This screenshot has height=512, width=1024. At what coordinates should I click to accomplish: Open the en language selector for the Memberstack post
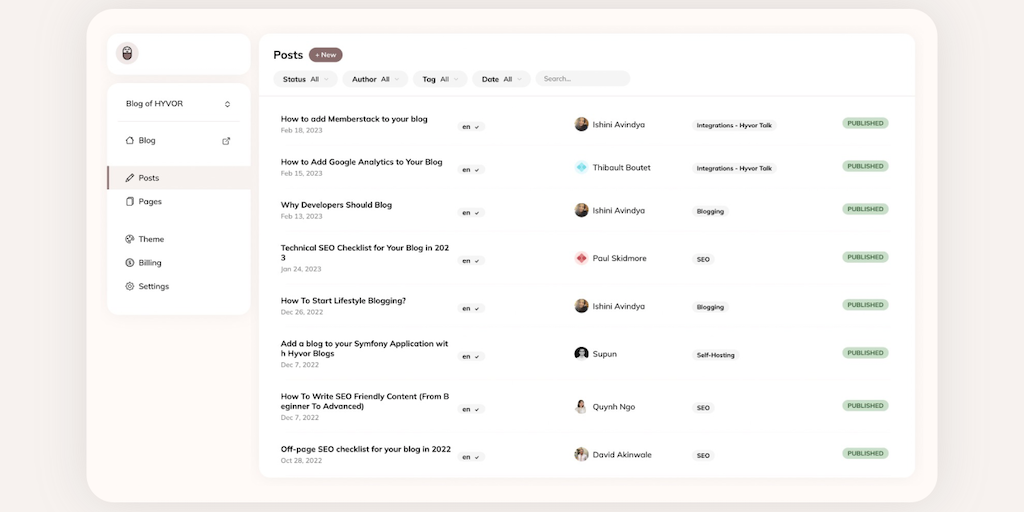pos(471,127)
